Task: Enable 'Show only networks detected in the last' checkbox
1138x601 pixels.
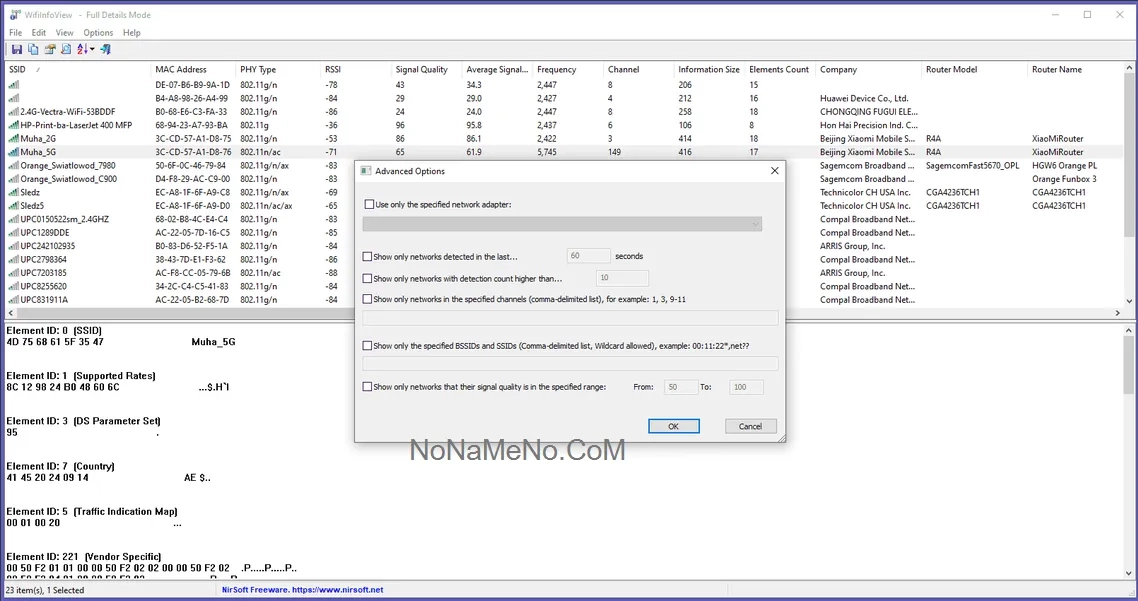Action: [367, 256]
